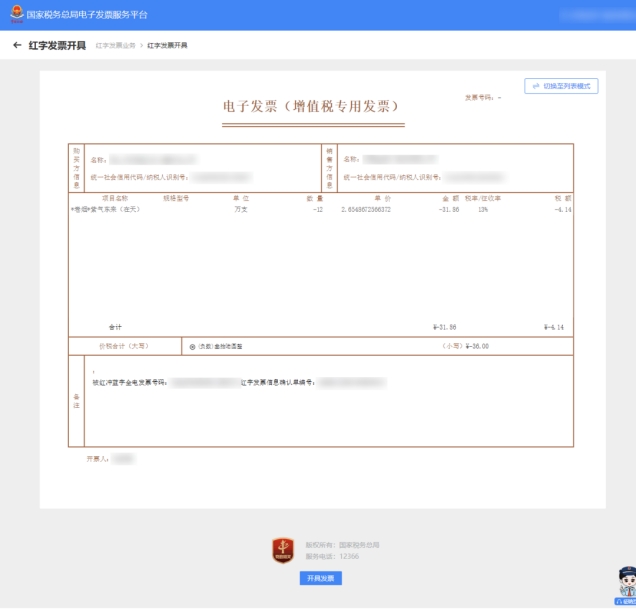Click the service phone number 12366
This screenshot has height=610, width=636.
348,555
